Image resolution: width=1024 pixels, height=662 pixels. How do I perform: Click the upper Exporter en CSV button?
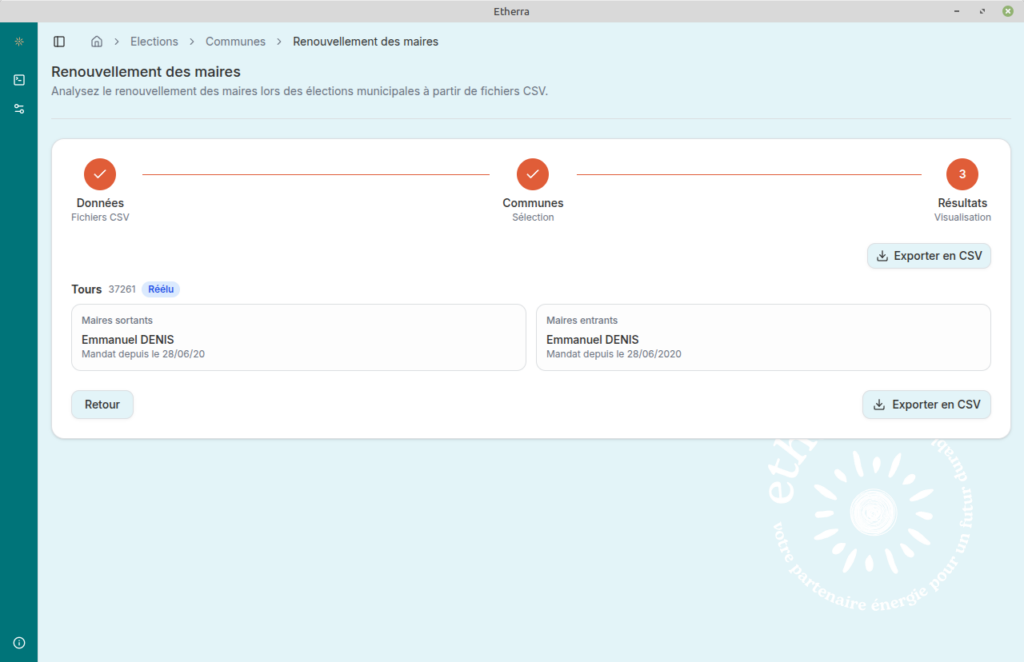pos(928,256)
